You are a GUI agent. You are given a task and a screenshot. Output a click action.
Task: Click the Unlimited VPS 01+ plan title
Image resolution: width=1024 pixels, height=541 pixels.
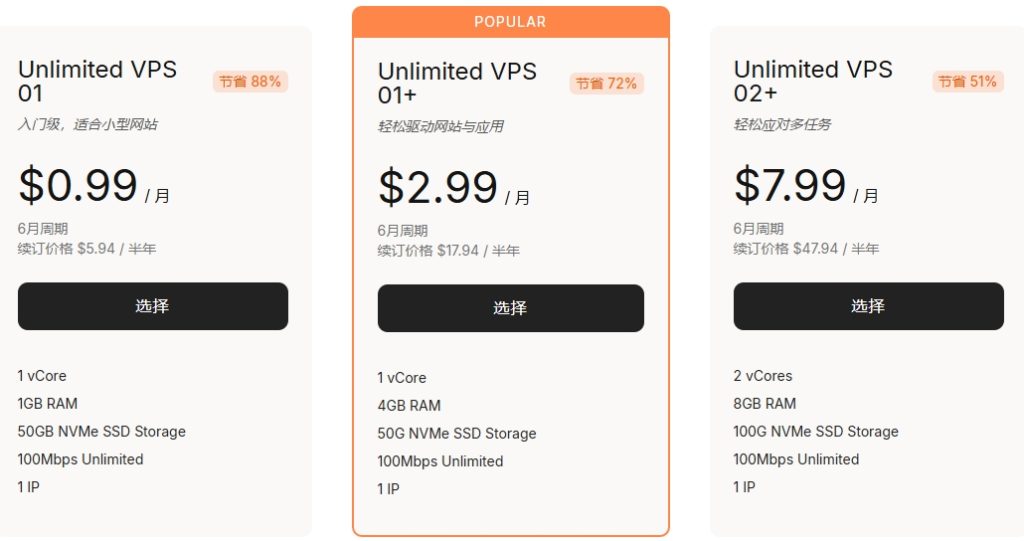(x=457, y=83)
